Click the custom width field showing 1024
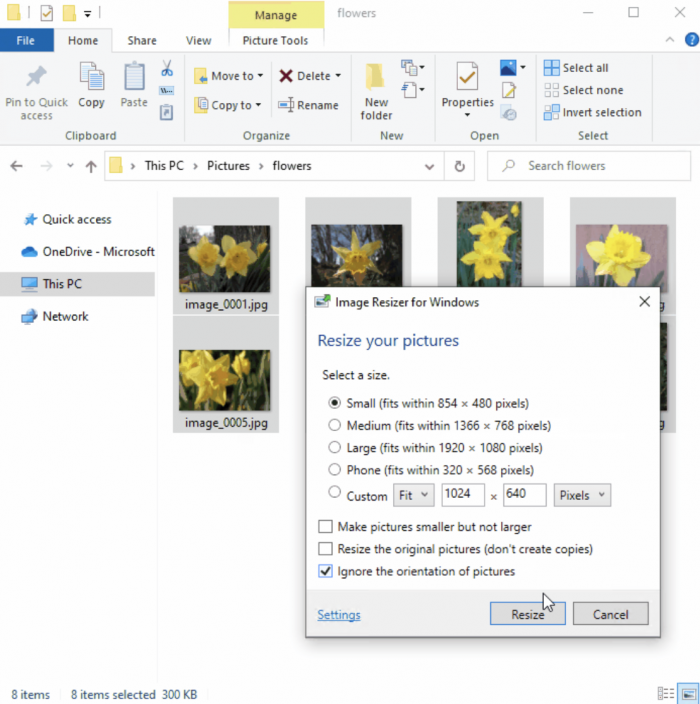700x704 pixels. click(463, 495)
